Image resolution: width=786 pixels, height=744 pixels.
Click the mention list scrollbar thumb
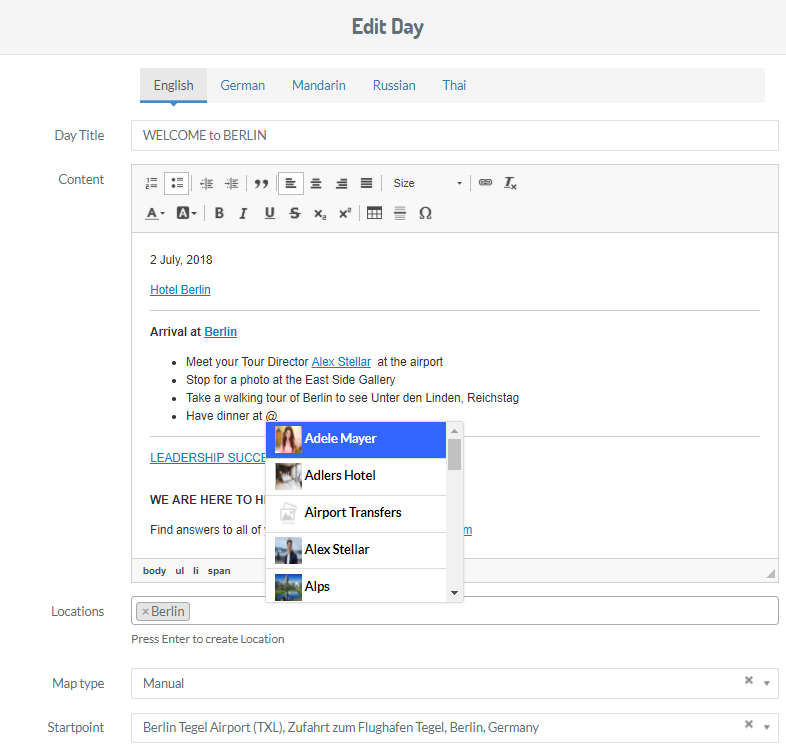point(454,454)
